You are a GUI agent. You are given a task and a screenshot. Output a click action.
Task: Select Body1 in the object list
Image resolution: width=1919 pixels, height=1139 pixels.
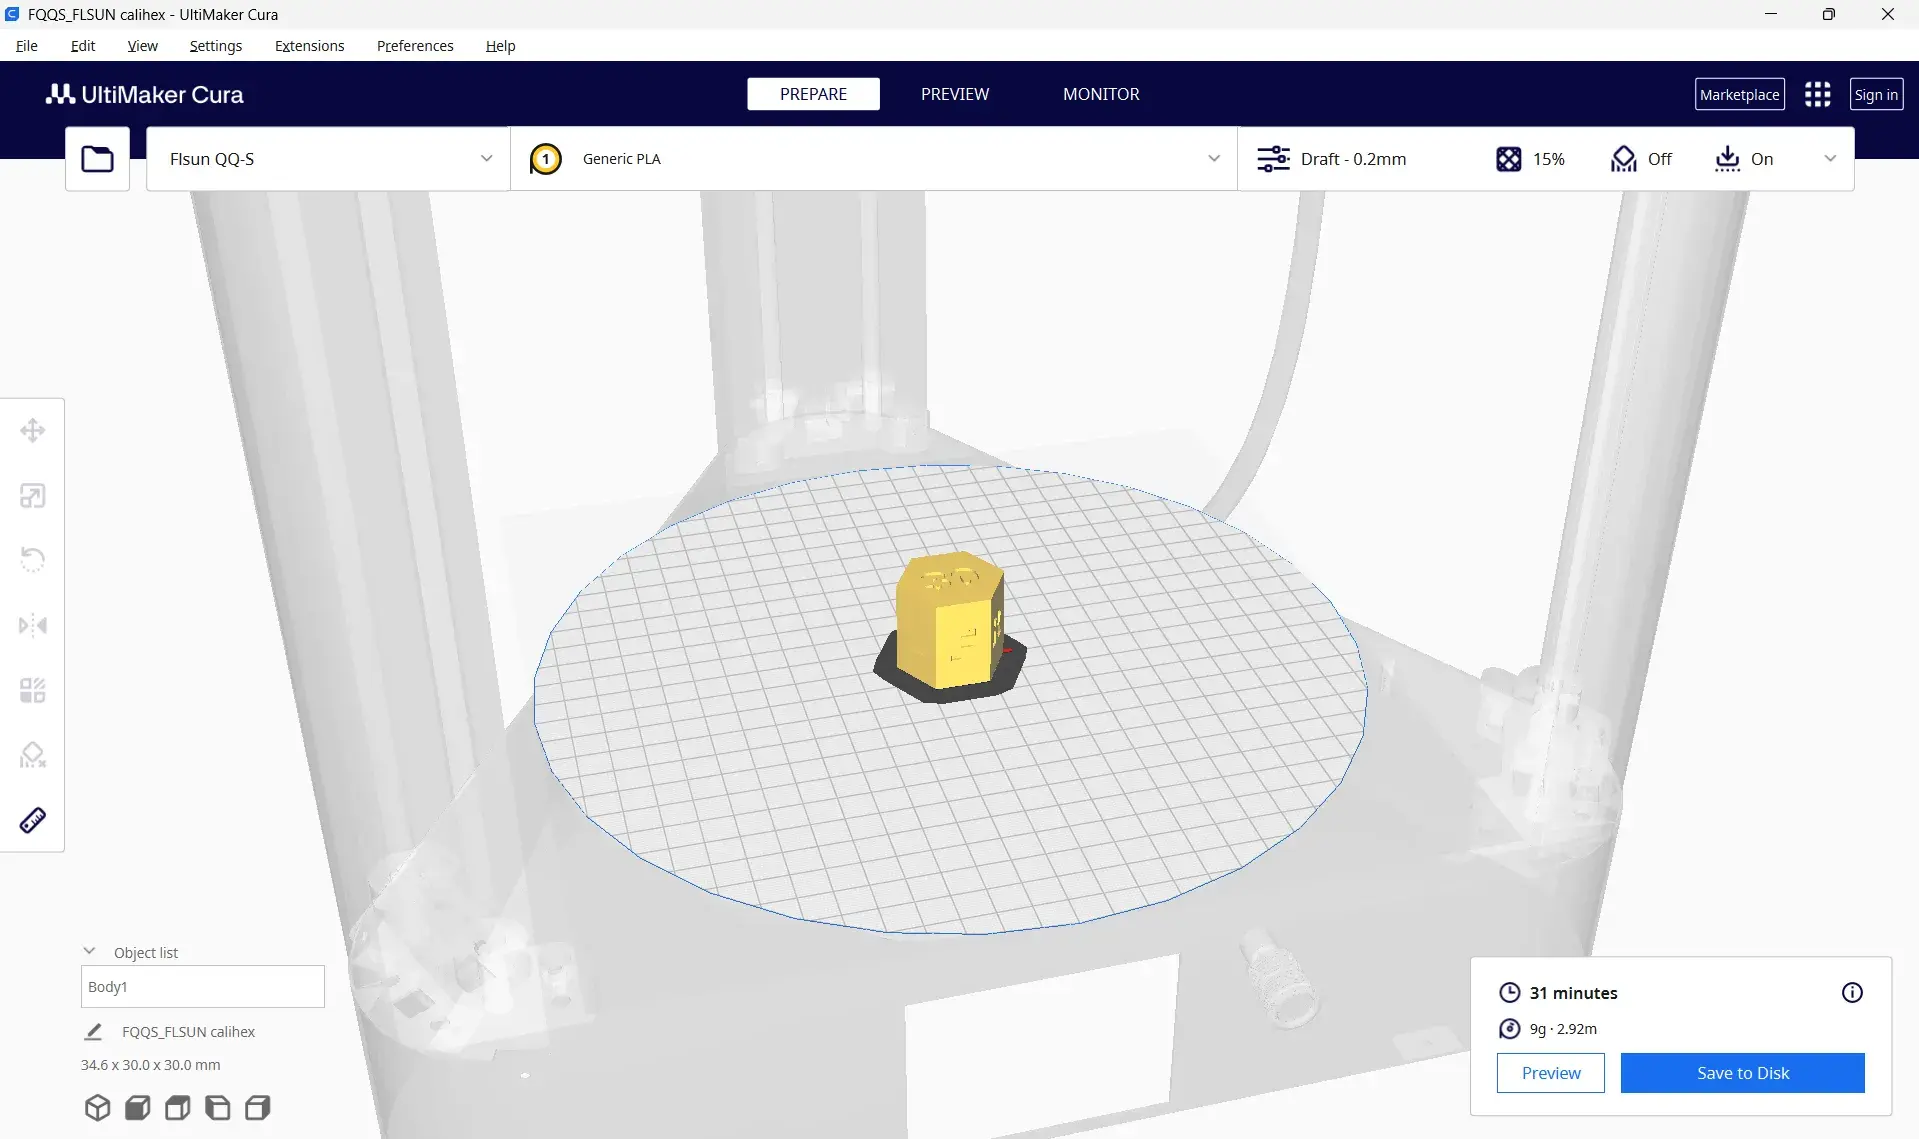coord(203,987)
